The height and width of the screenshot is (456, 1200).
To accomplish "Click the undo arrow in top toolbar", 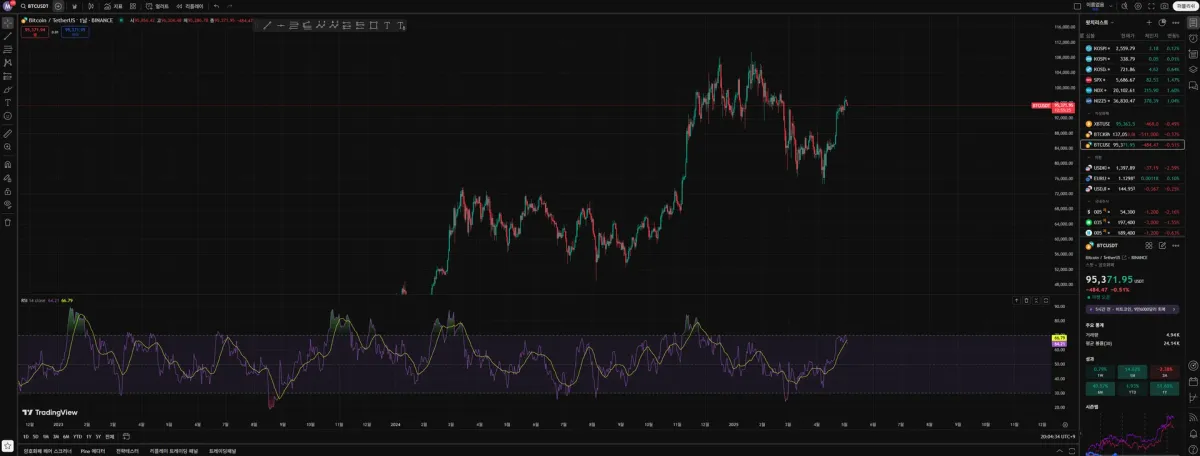I will tap(217, 6).
